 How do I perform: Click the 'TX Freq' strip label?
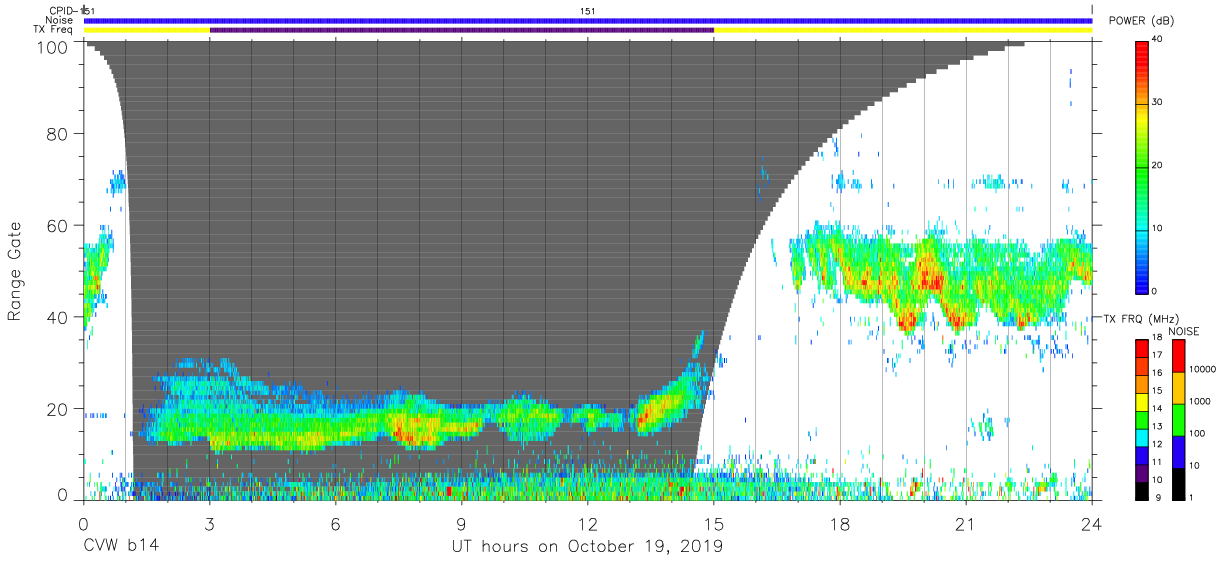pyautogui.click(x=53, y=30)
